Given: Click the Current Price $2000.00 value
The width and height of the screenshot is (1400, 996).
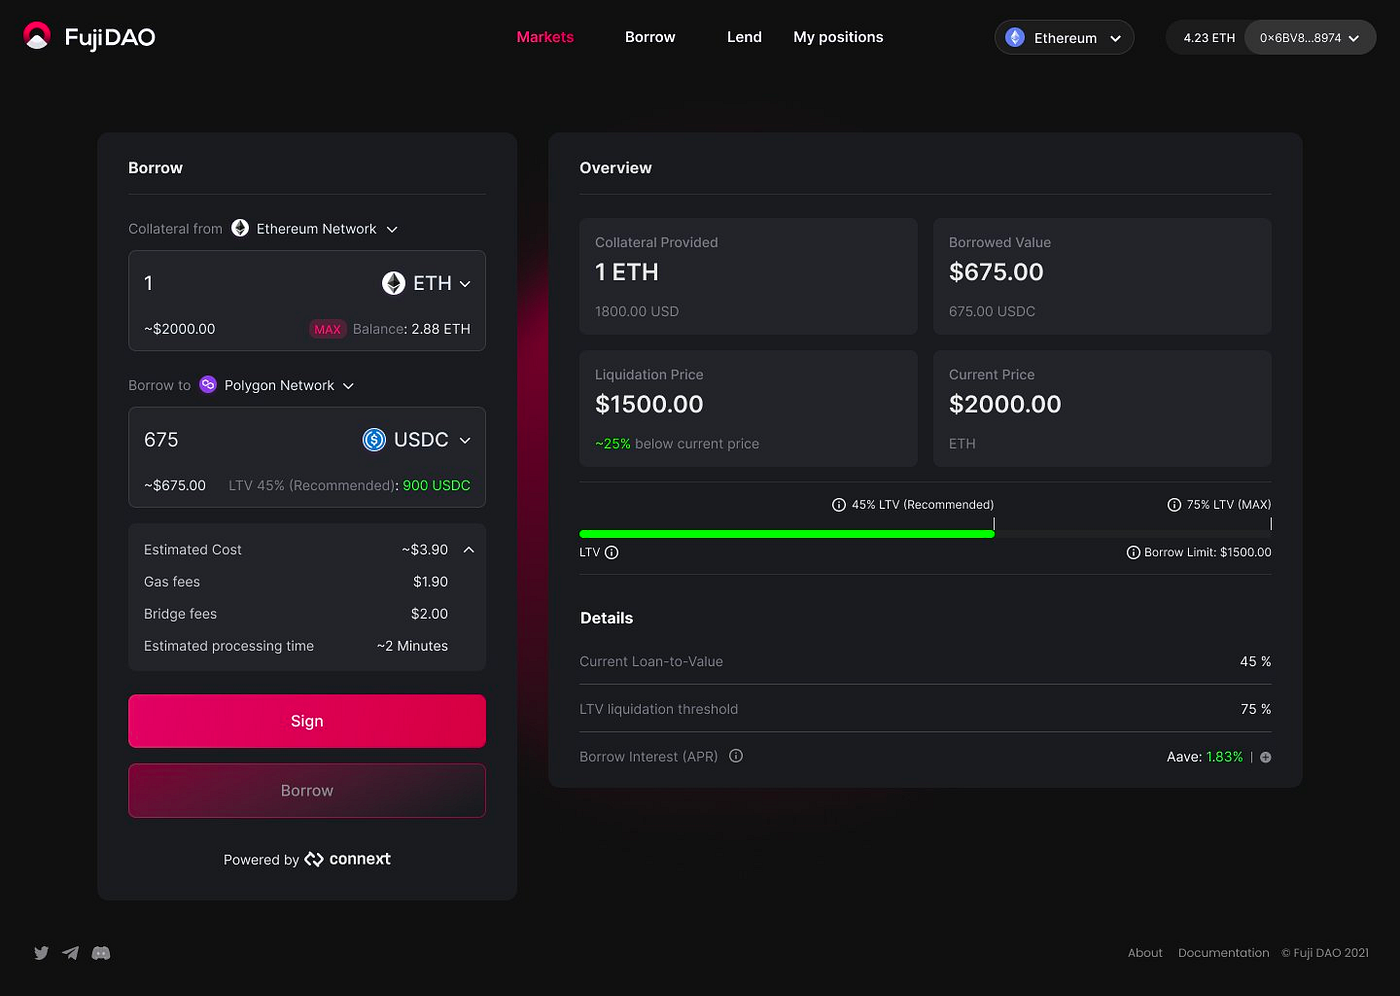Looking at the screenshot, I should [1005, 404].
